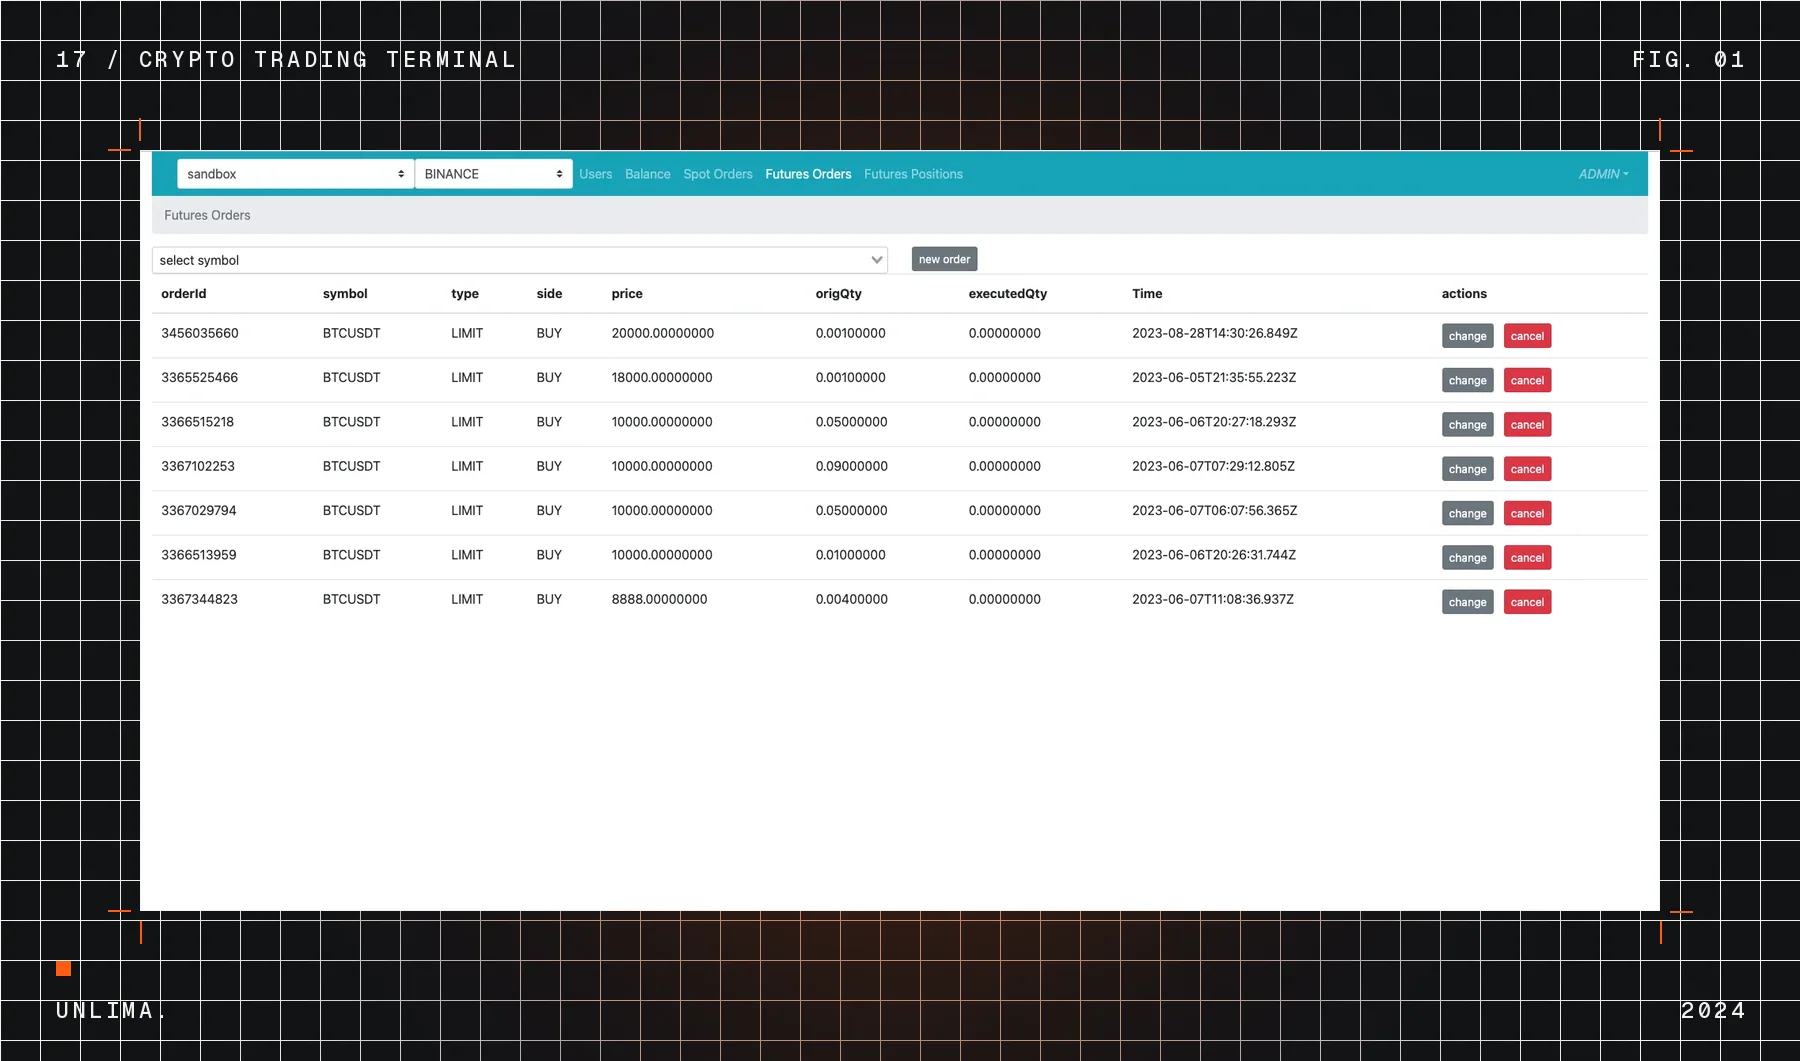The image size is (1800, 1061).
Task: Change order 3366515218
Action: (1467, 425)
